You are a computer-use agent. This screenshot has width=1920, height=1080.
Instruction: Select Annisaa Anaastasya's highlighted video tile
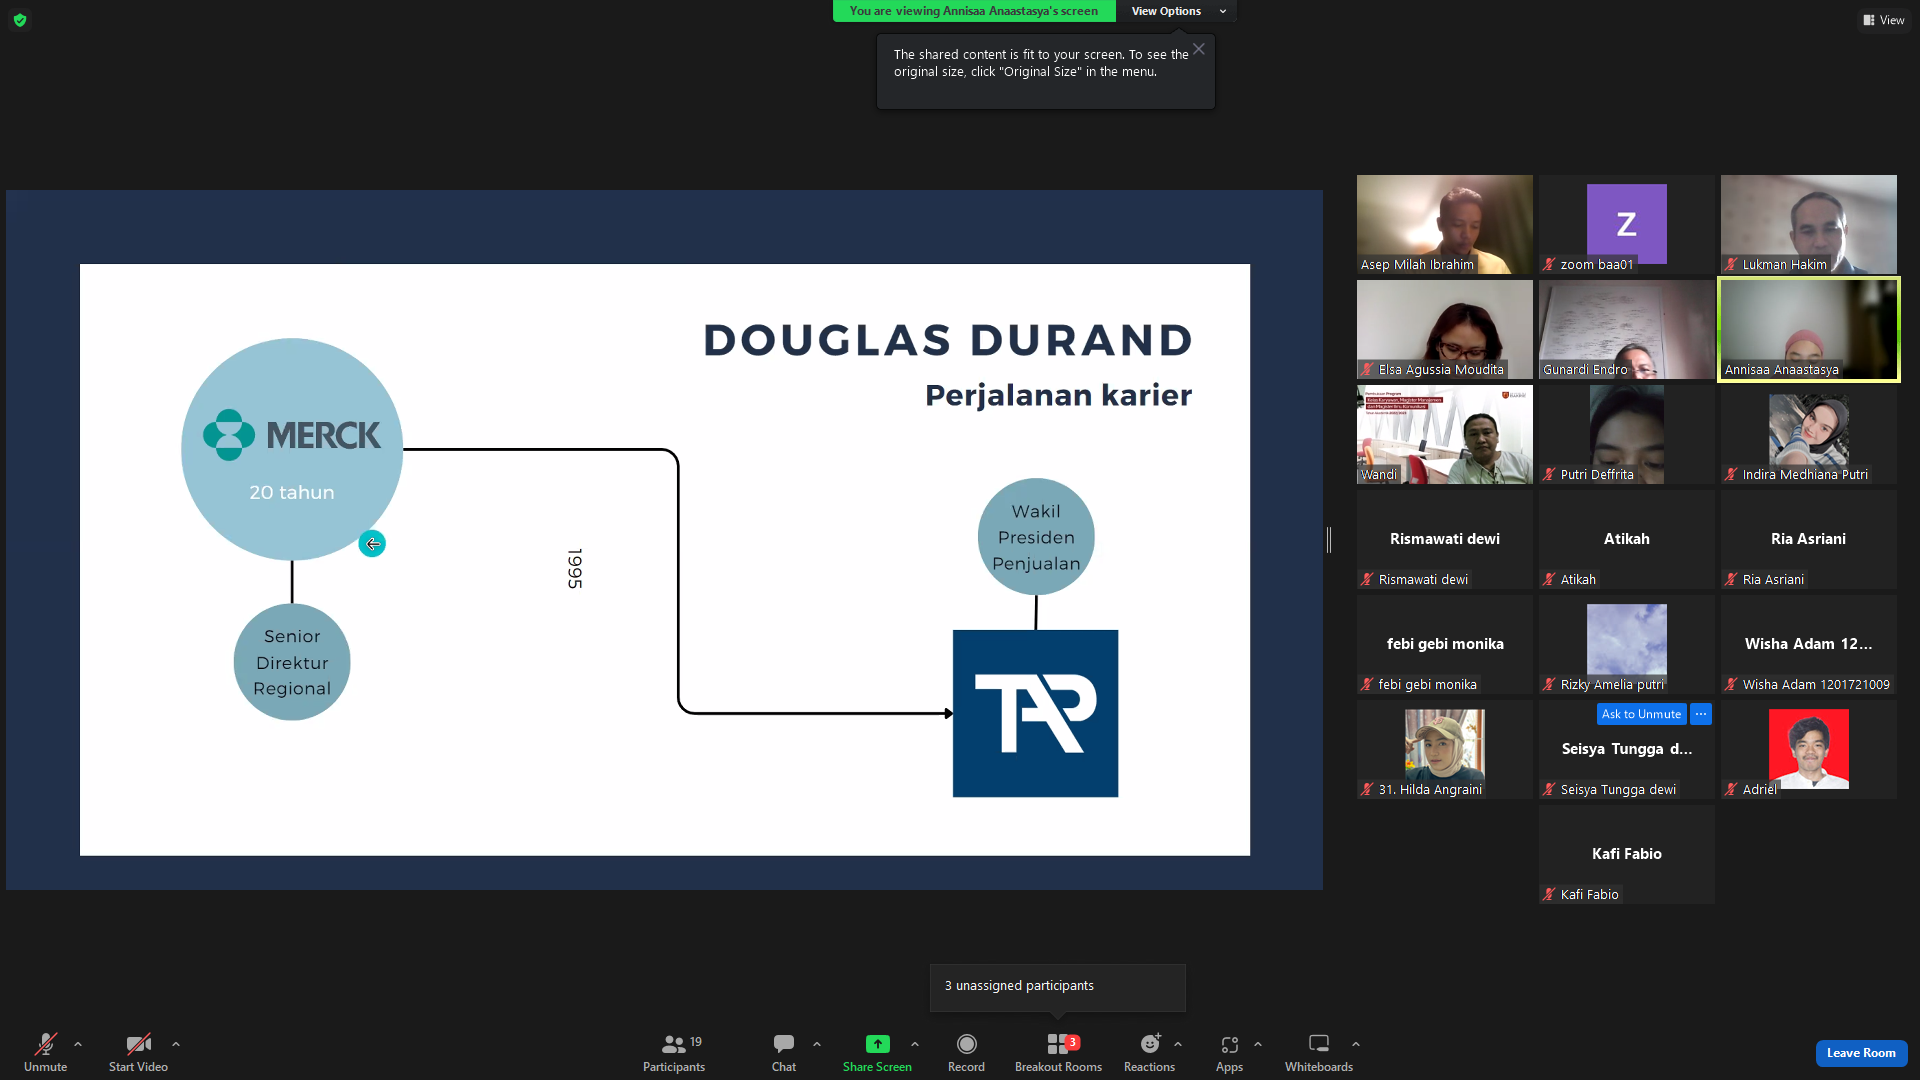[1808, 329]
